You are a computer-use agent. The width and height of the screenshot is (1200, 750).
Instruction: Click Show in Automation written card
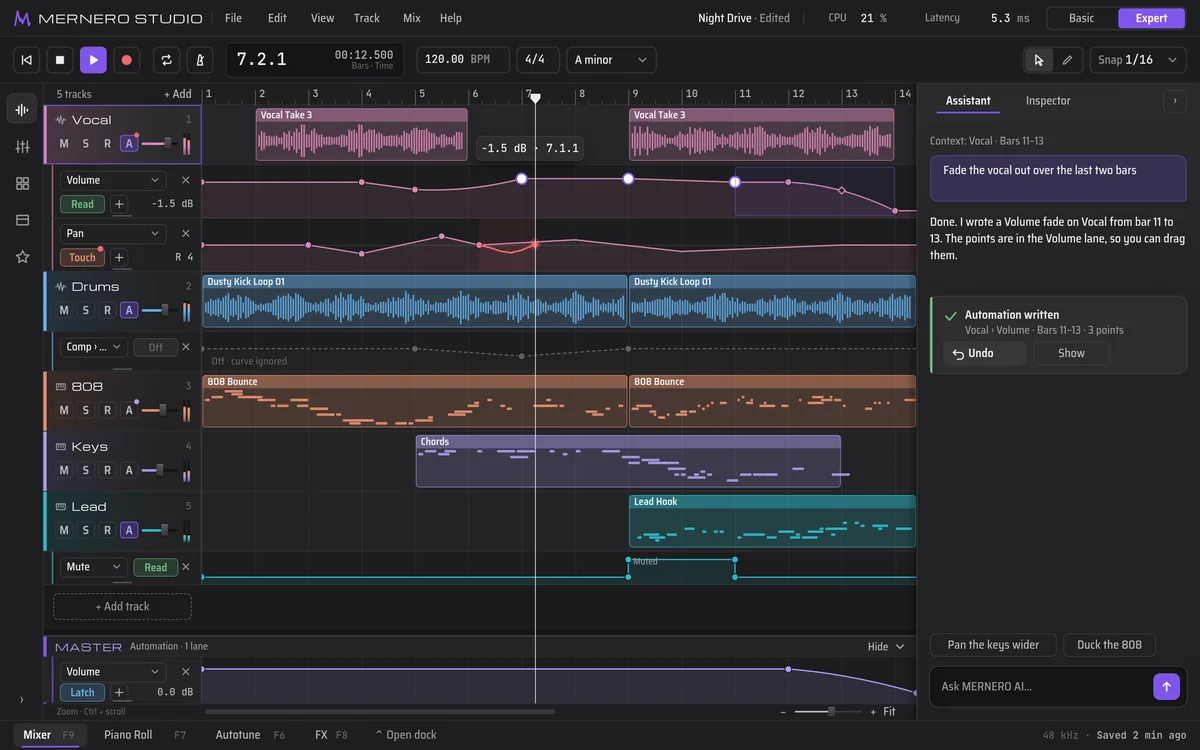point(1071,353)
